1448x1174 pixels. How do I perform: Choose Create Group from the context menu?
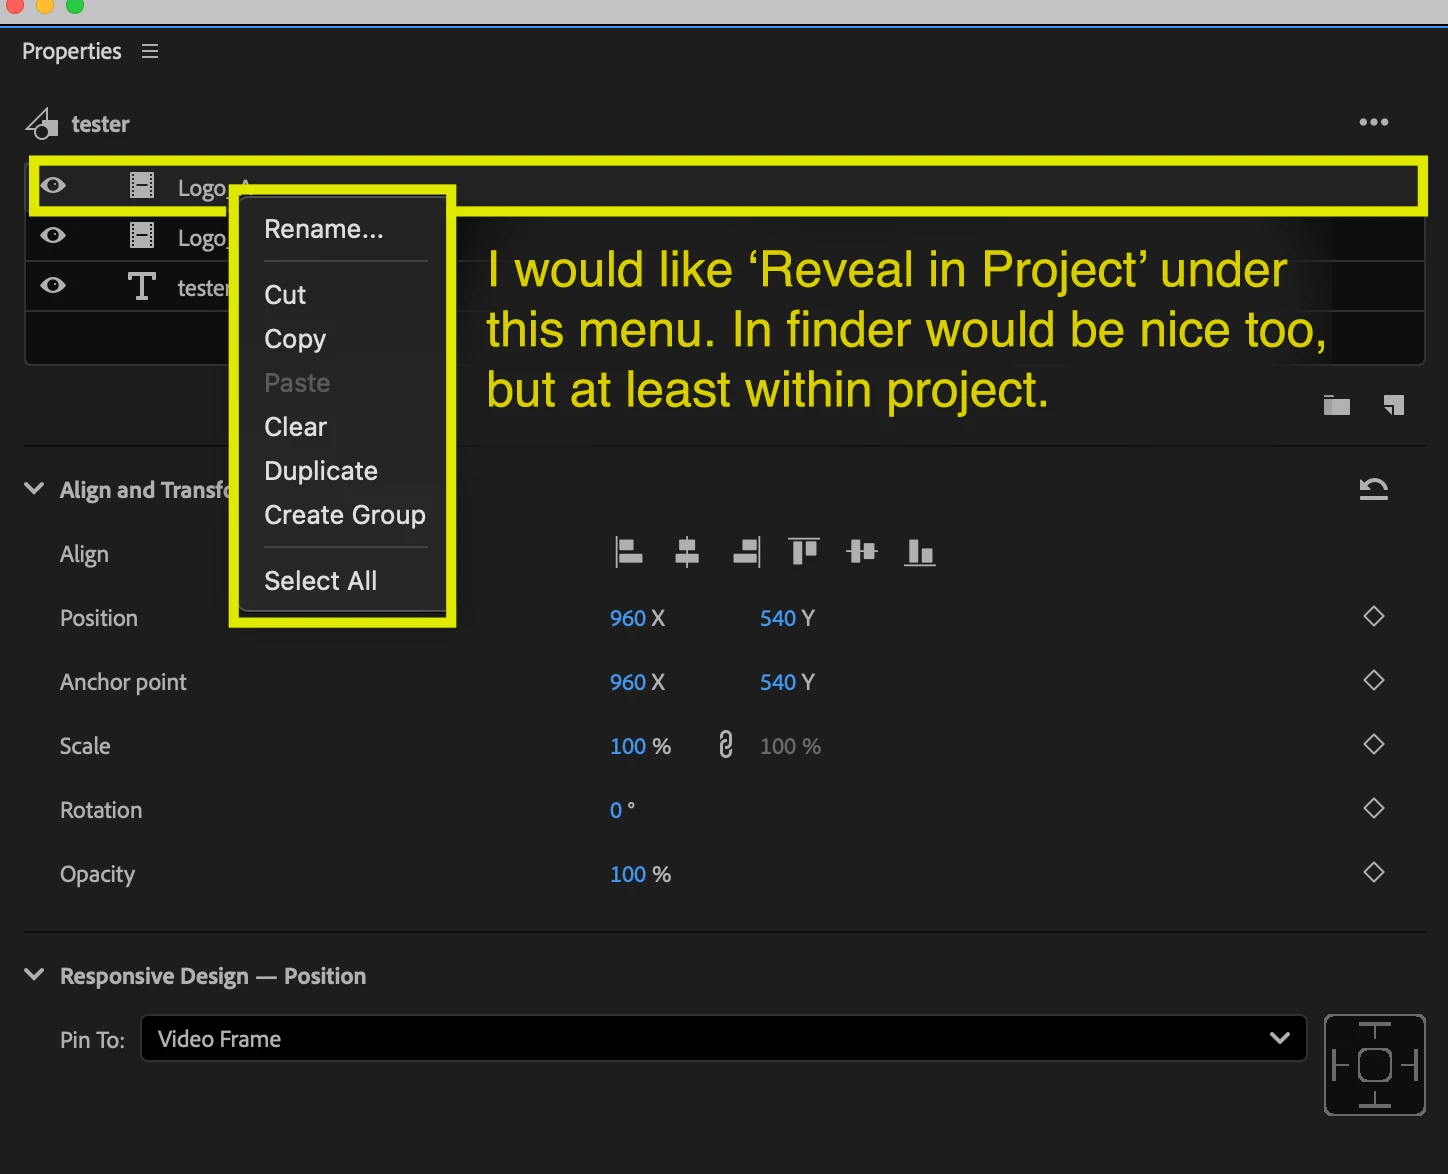click(x=343, y=515)
